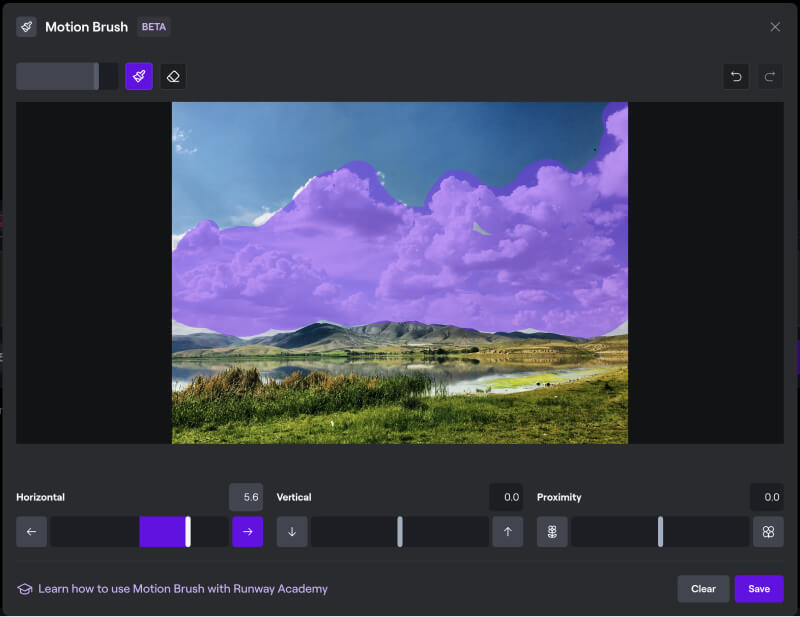Click the right arrow for Horizontal motion

tap(248, 532)
